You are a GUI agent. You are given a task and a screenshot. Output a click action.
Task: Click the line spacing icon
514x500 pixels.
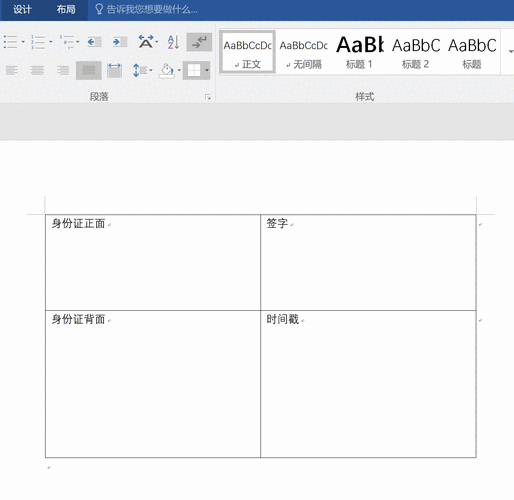pyautogui.click(x=140, y=70)
